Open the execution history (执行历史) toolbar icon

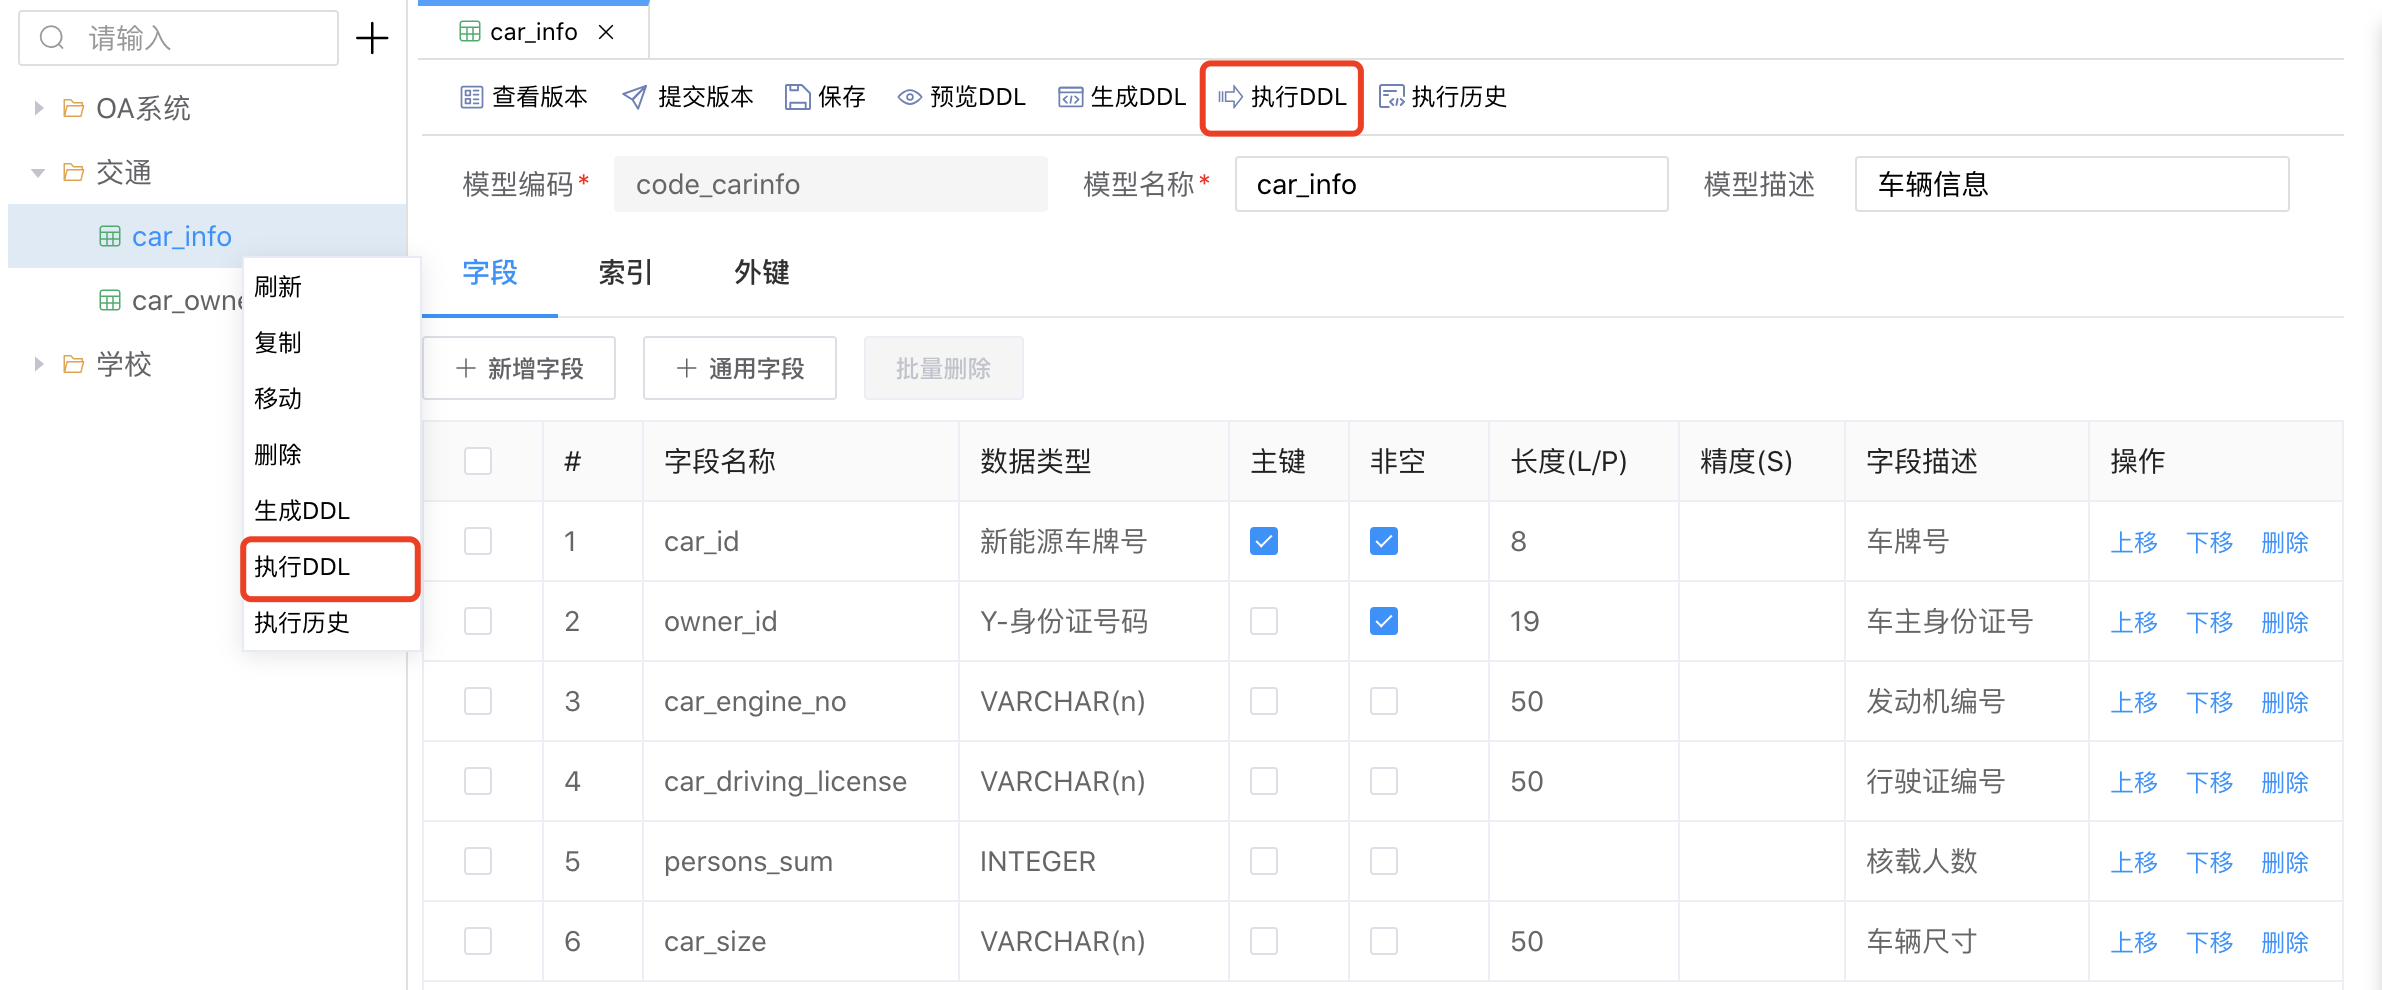point(1391,97)
